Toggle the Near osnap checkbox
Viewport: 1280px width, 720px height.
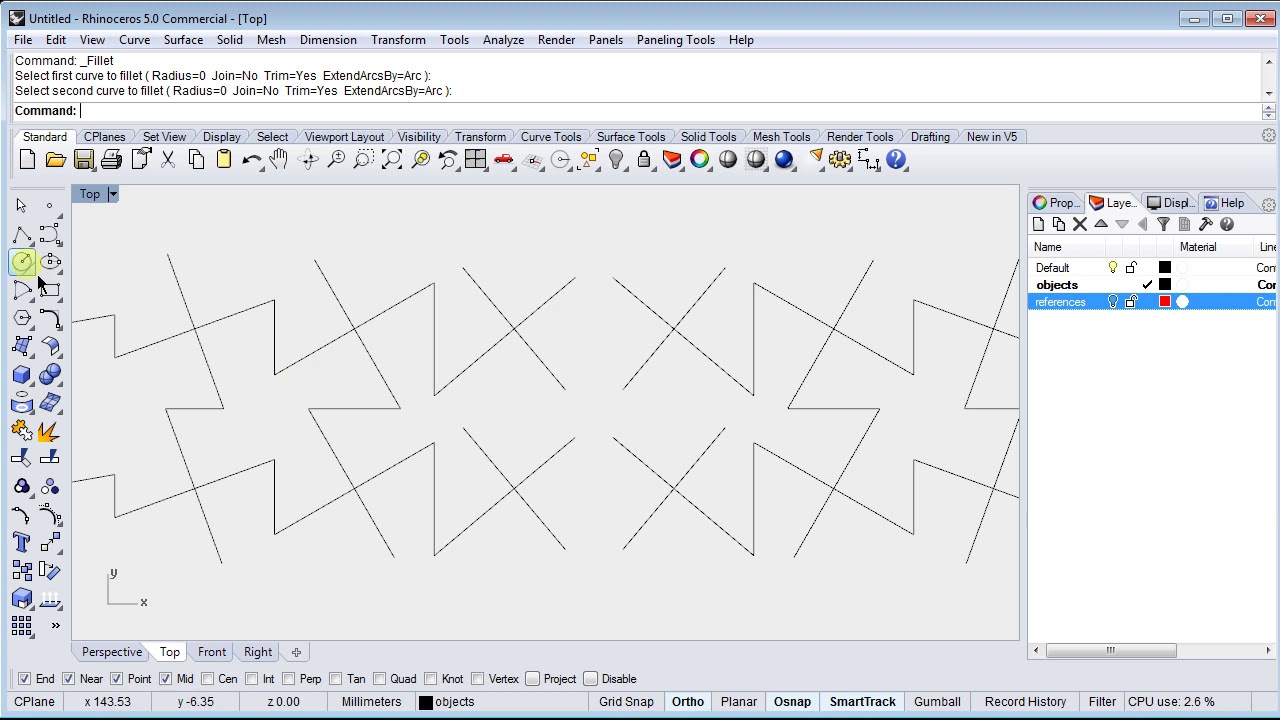click(x=68, y=679)
